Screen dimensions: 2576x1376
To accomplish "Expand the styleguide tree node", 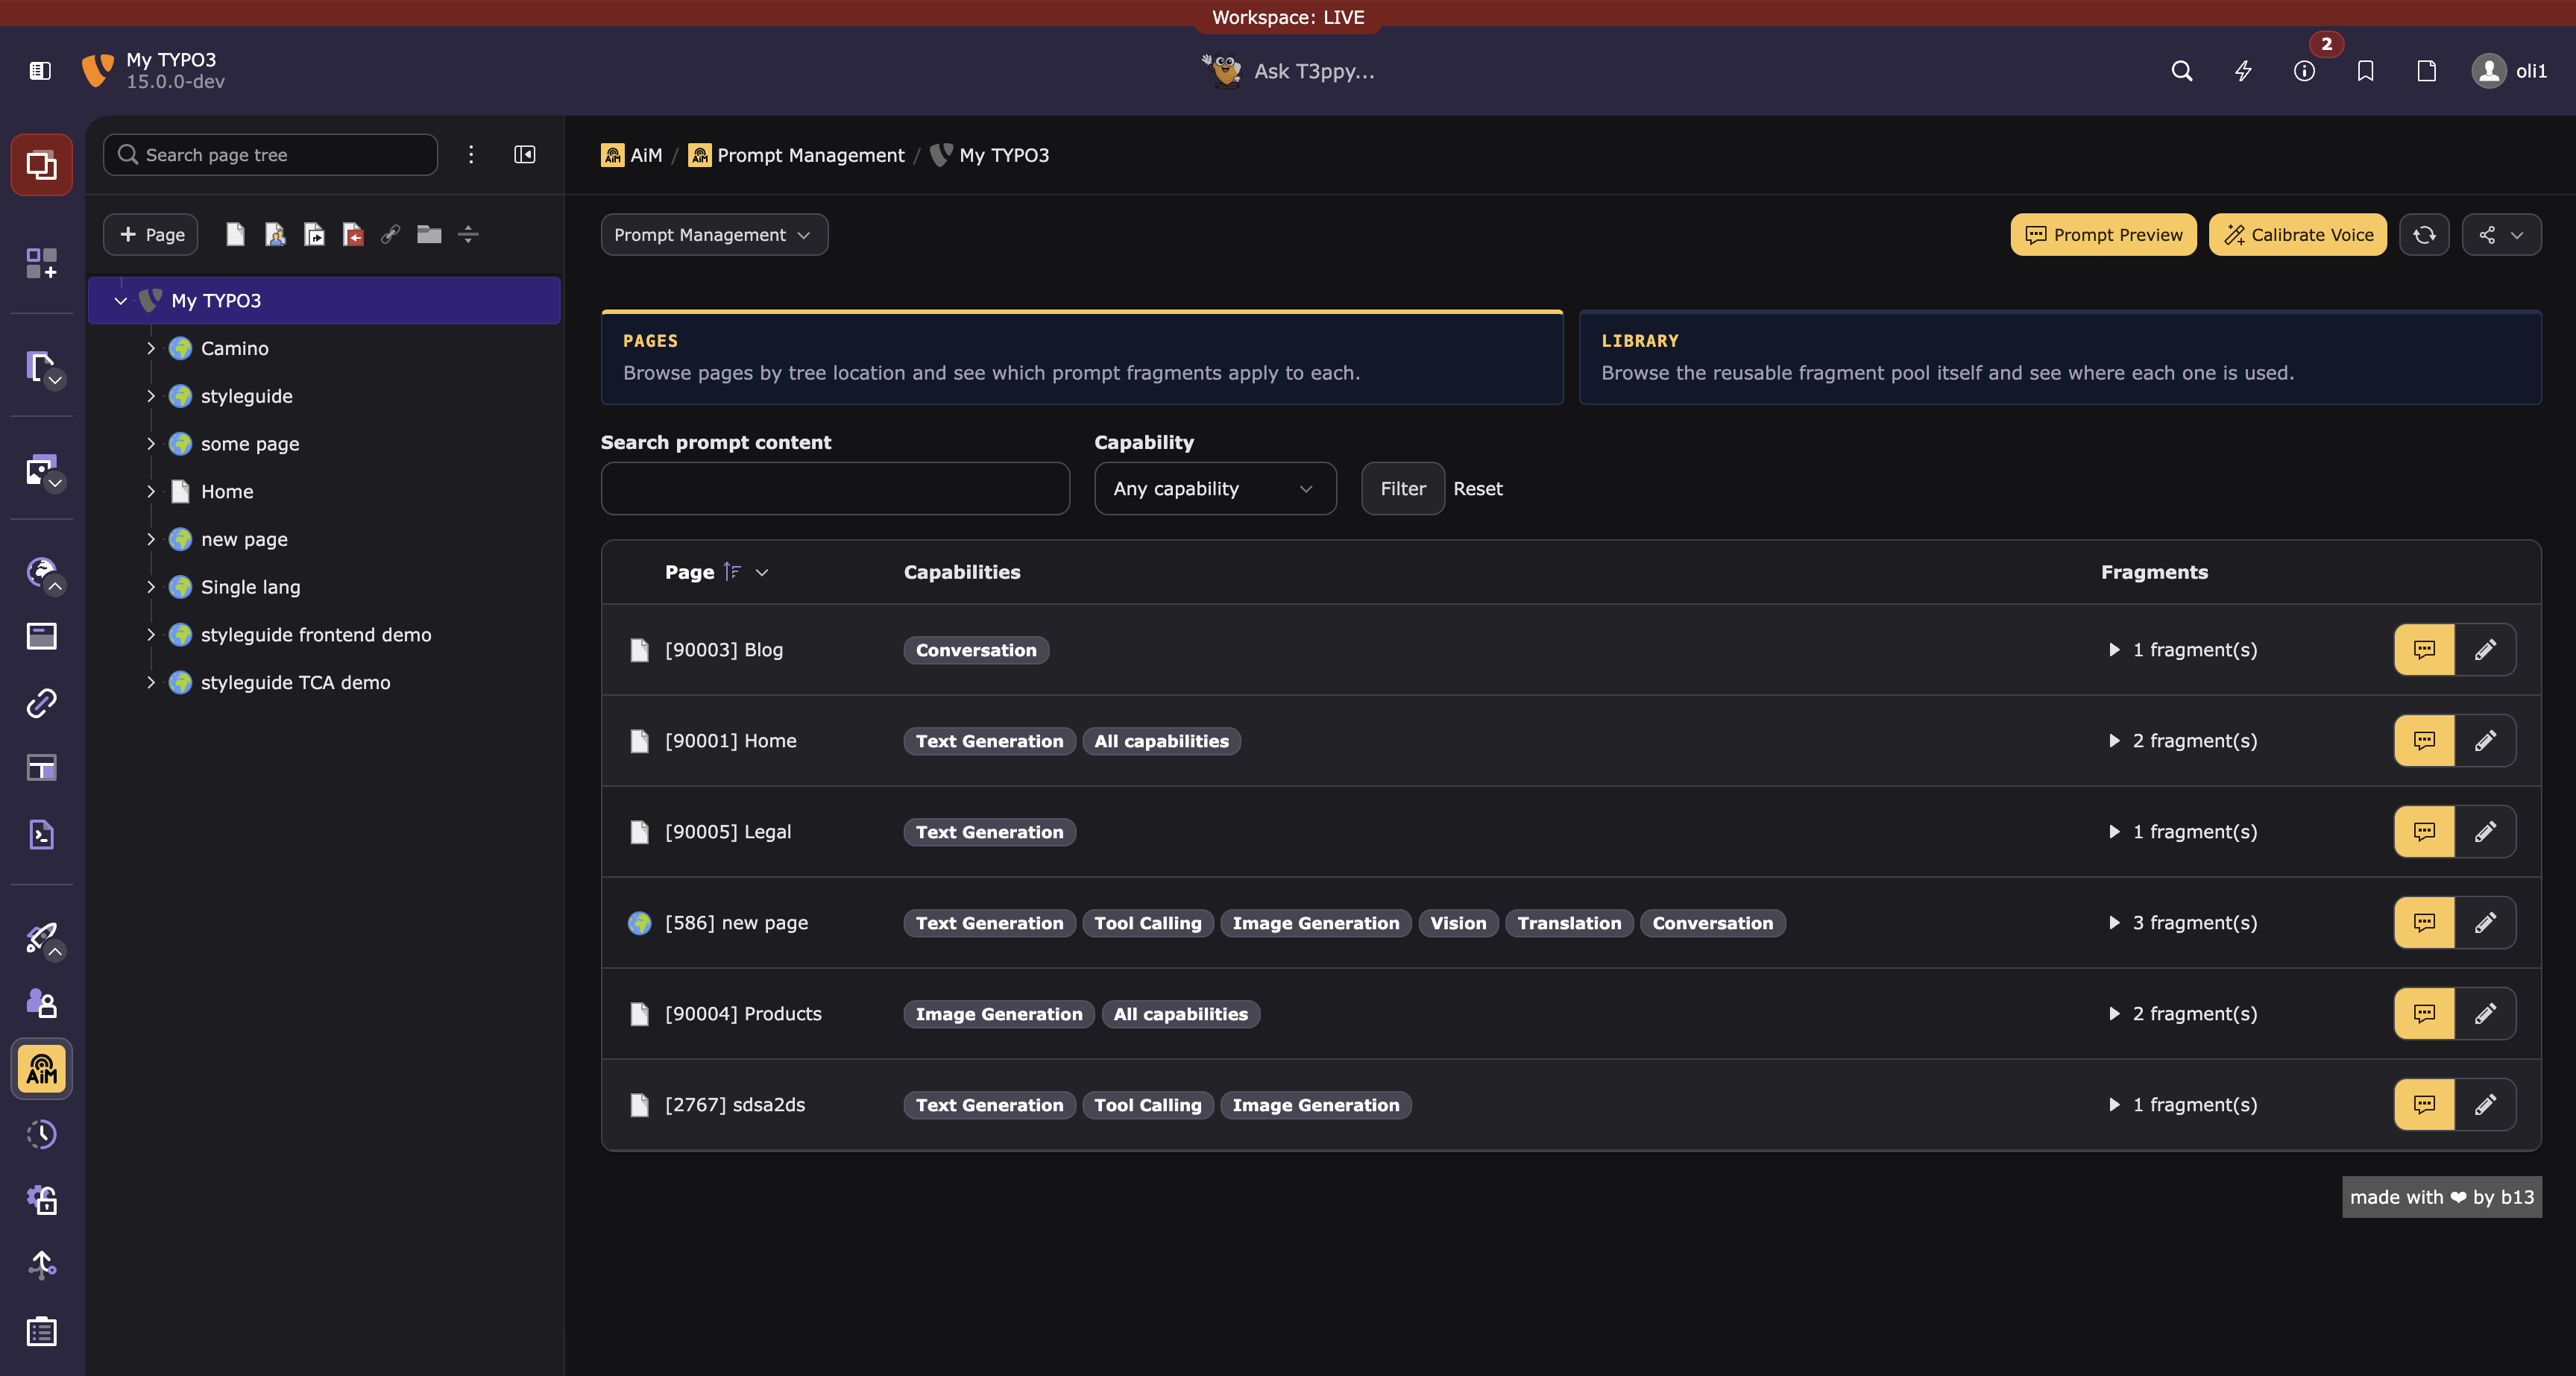I will pos(151,396).
